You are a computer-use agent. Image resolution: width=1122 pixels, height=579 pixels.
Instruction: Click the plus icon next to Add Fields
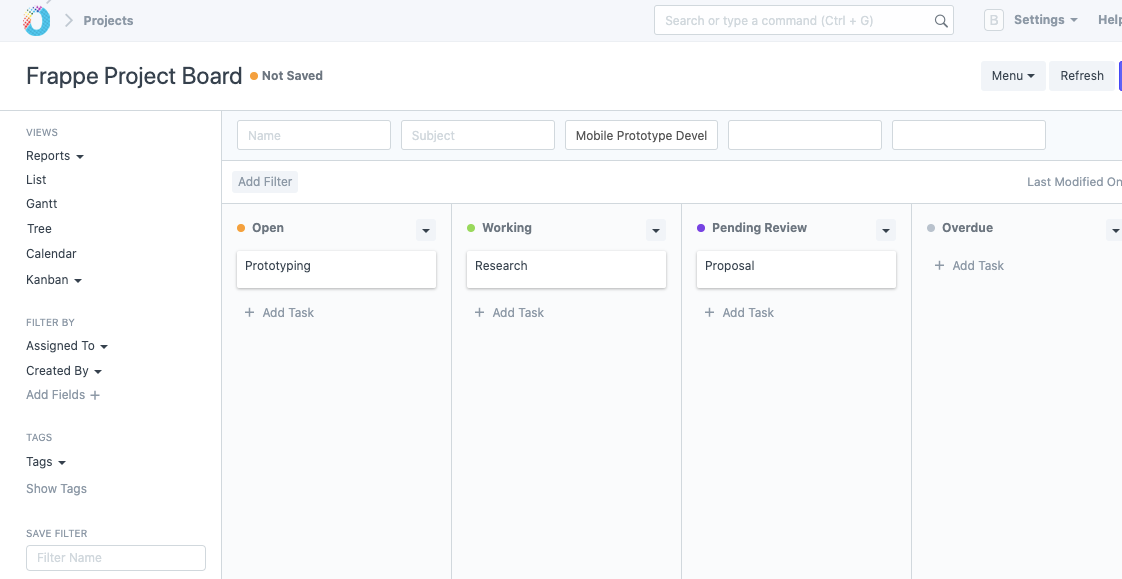pyautogui.click(x=95, y=395)
